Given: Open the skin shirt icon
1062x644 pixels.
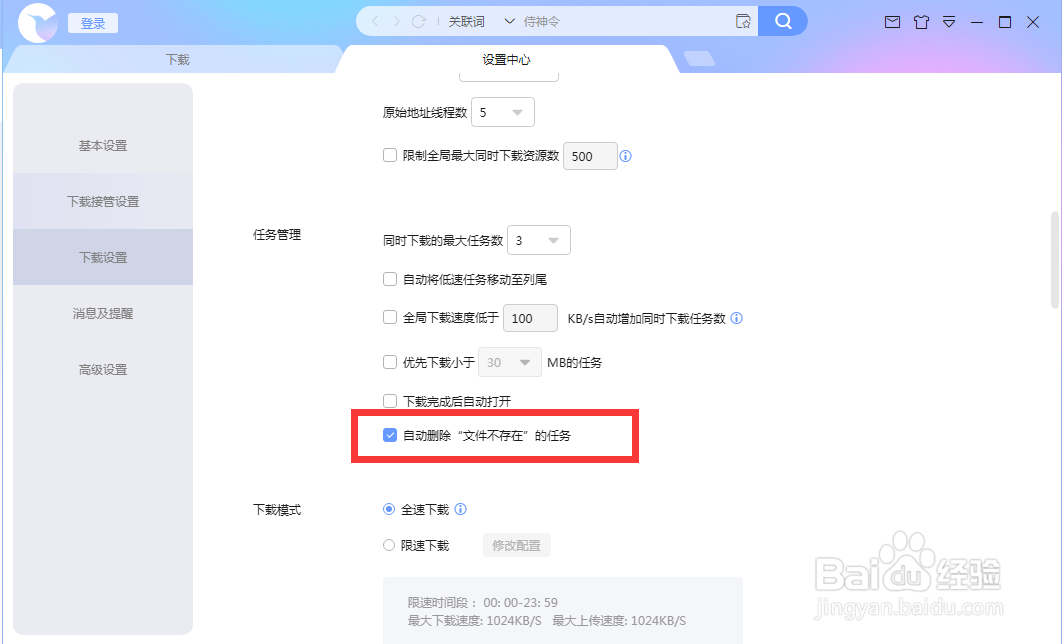Looking at the screenshot, I should click(921, 22).
